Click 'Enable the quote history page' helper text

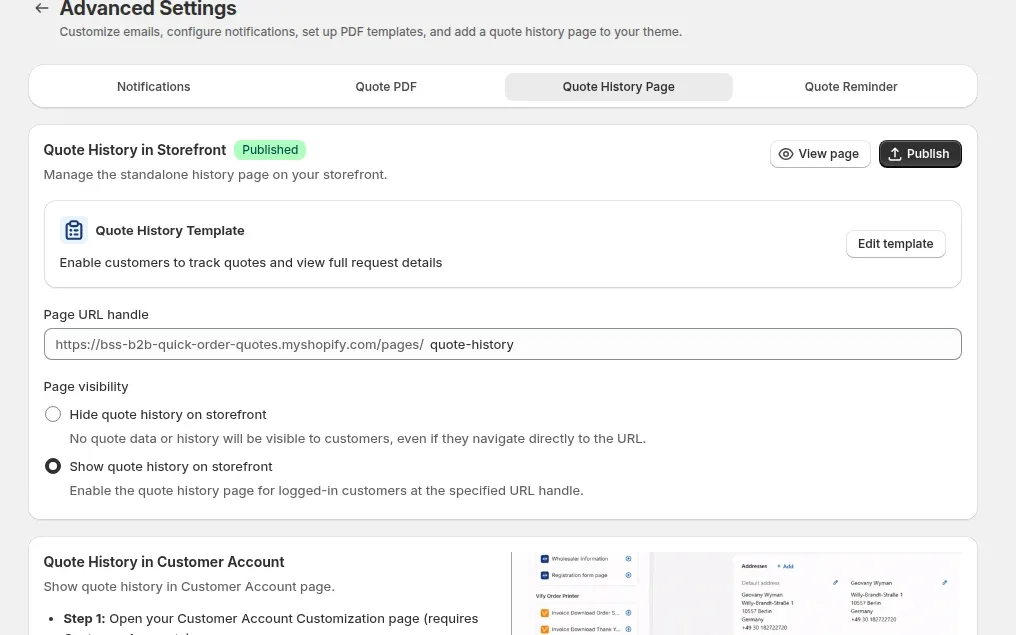327,491
